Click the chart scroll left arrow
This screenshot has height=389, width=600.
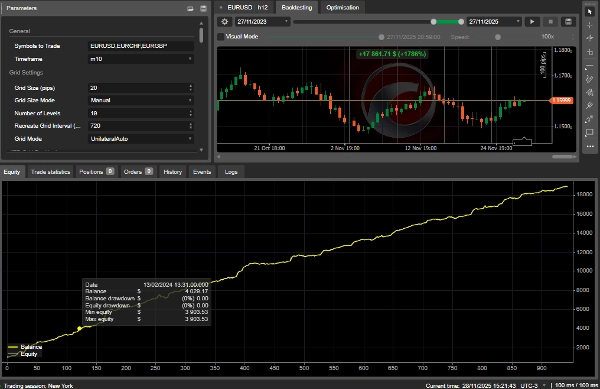[218, 156]
